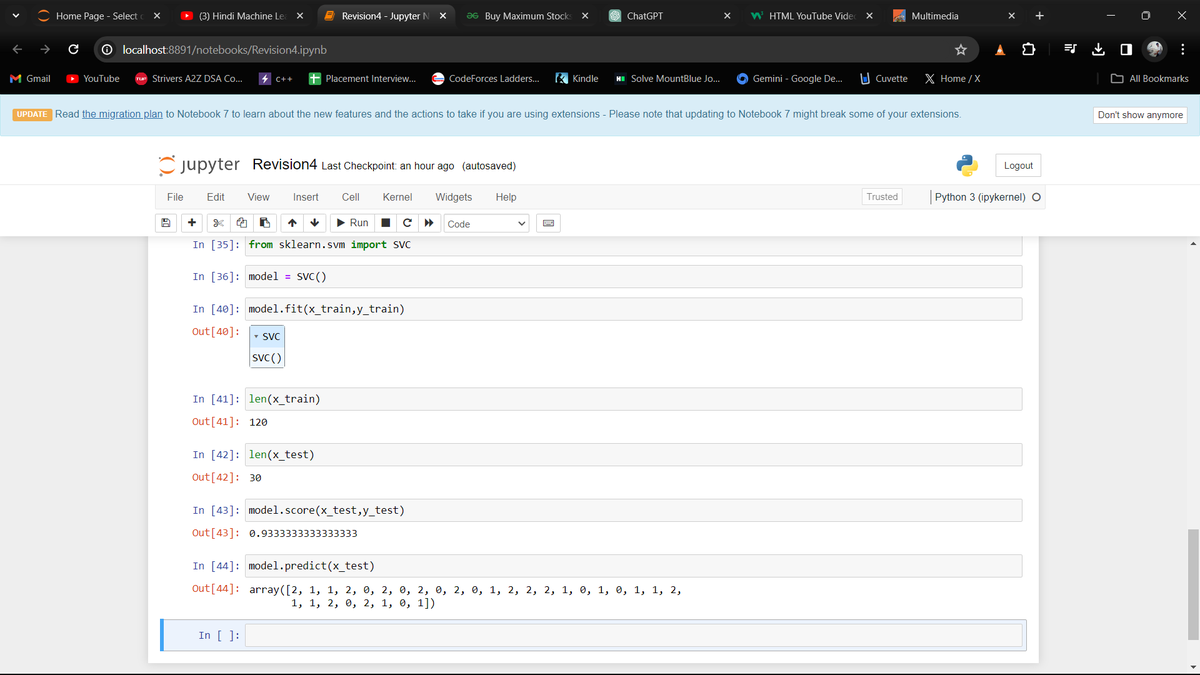Toggle the browser side panel

(x=1126, y=50)
